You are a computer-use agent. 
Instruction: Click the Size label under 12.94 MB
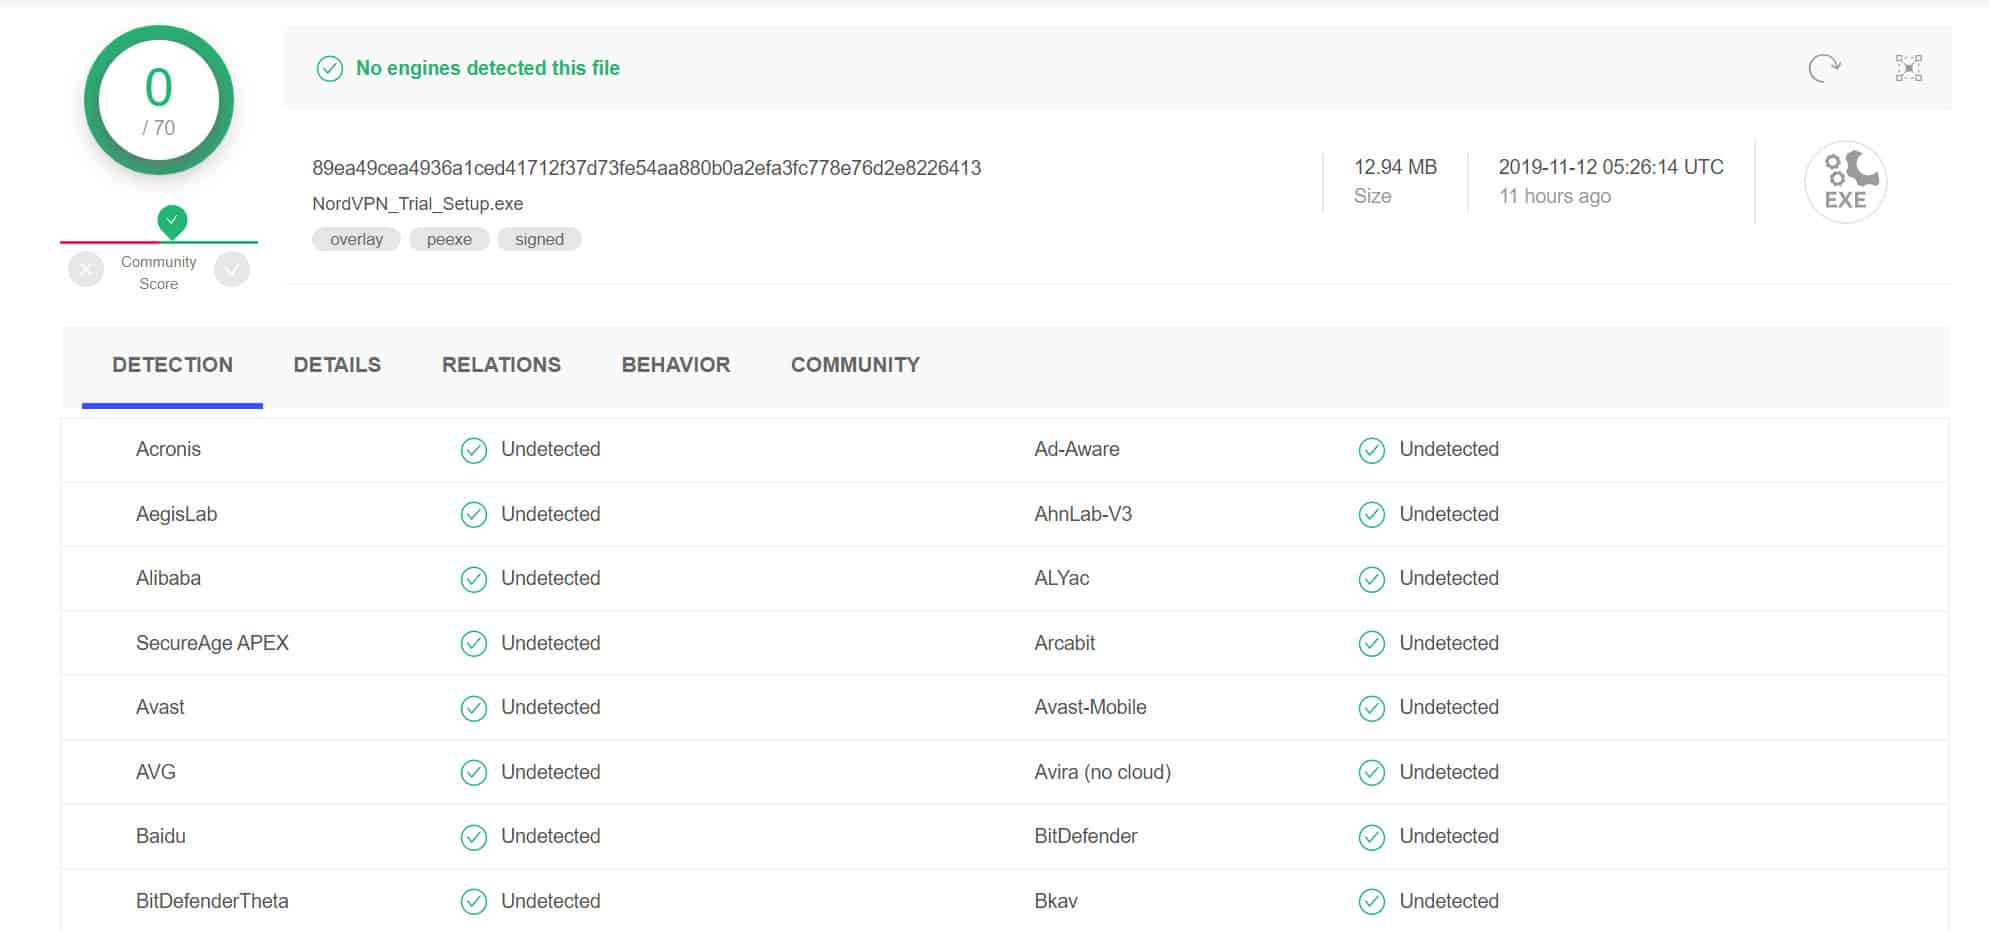[x=1372, y=196]
